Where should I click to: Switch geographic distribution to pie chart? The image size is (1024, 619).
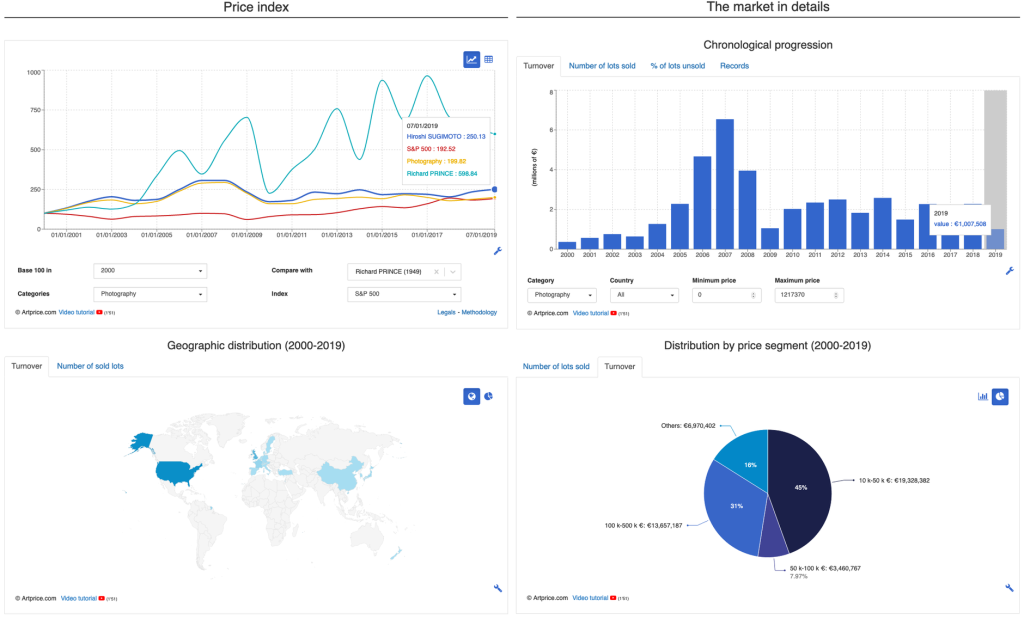pyautogui.click(x=488, y=396)
